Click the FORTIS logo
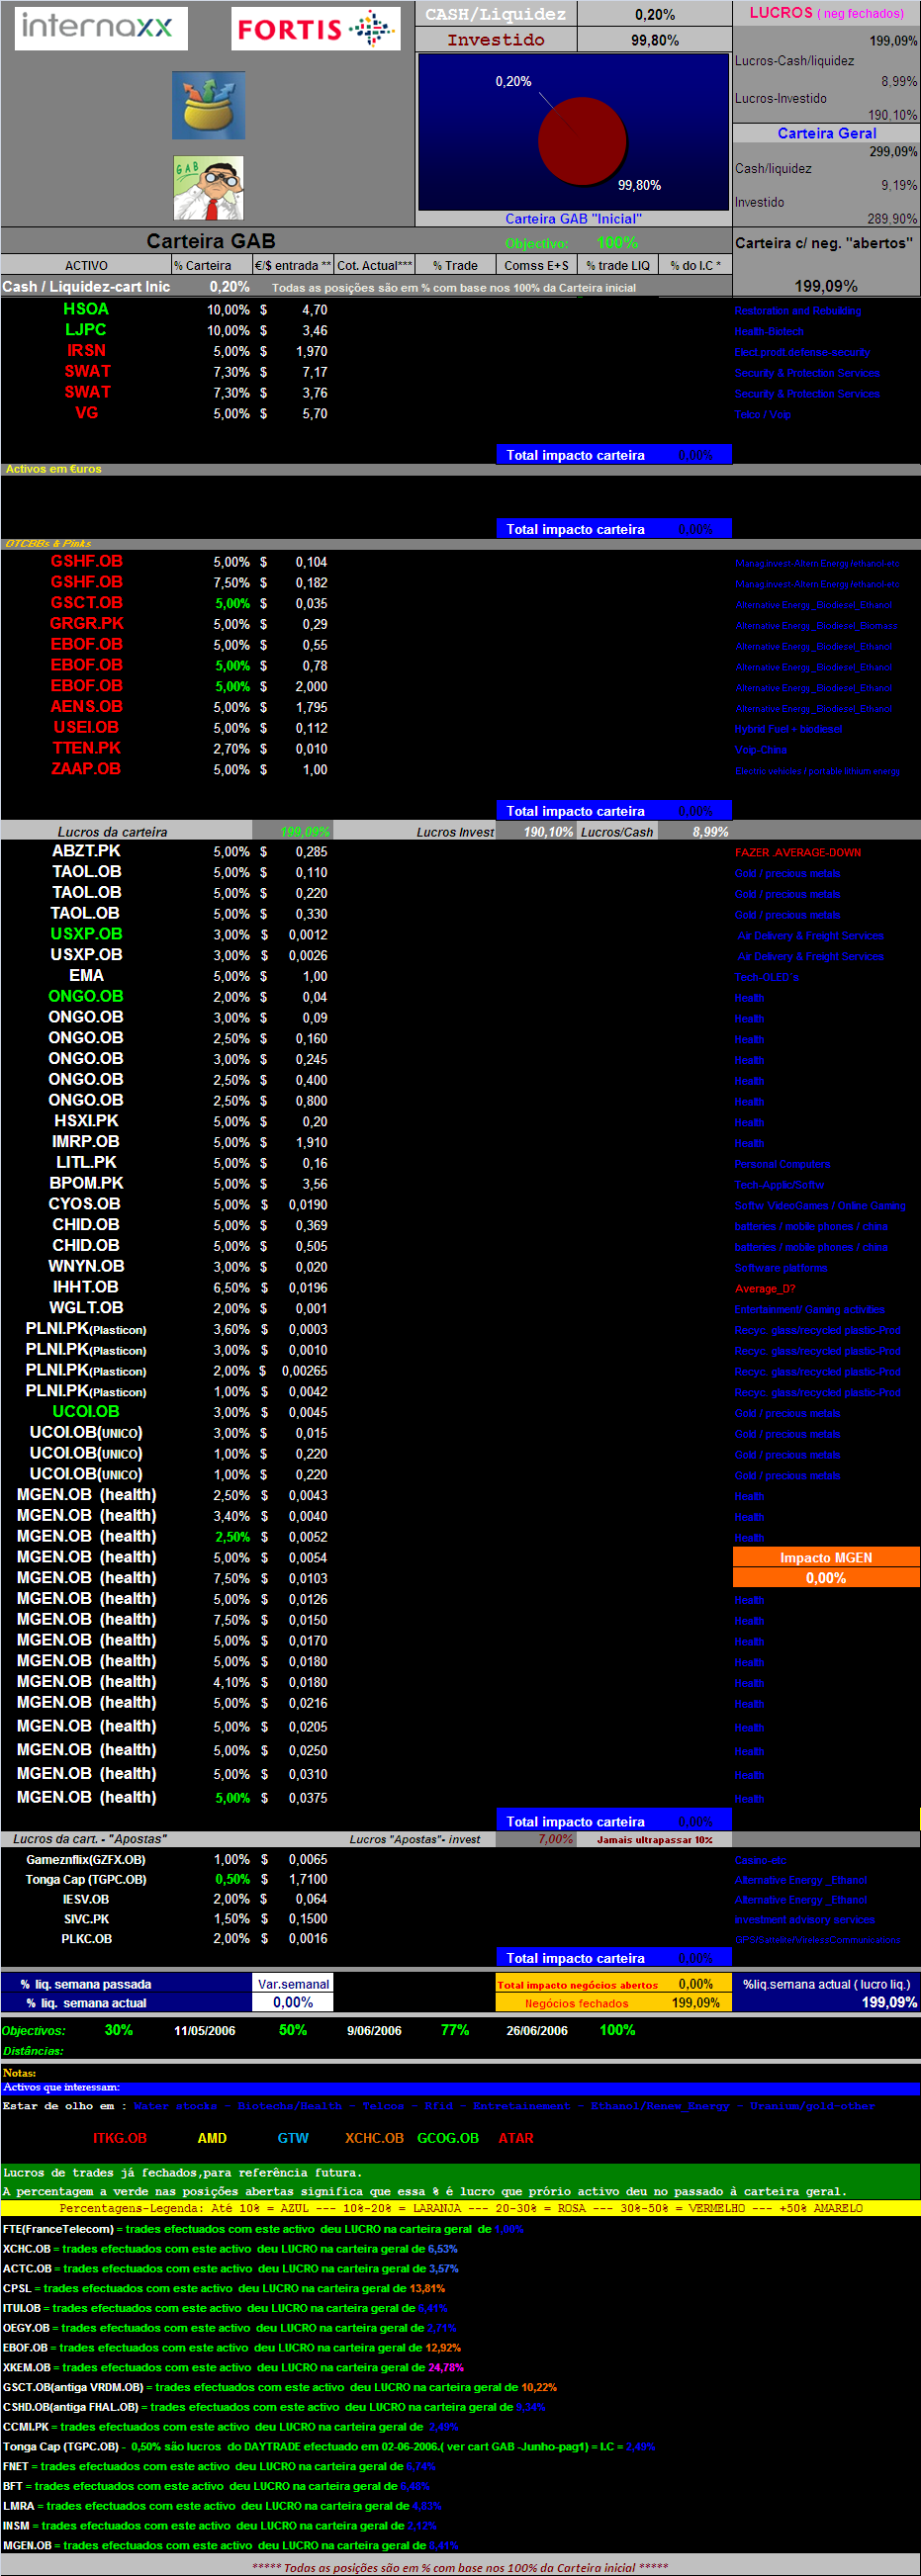The image size is (921, 2576). point(315,29)
